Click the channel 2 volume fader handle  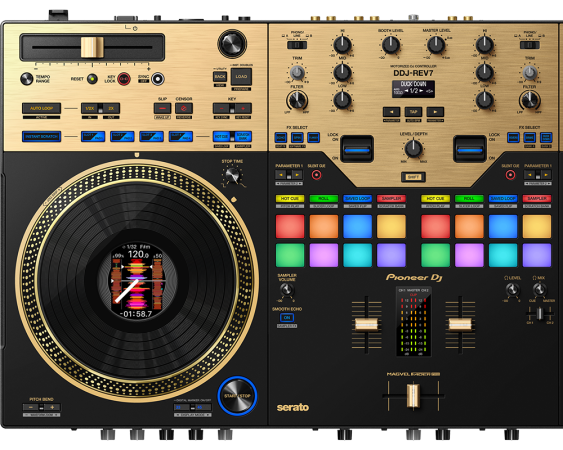pos(460,324)
